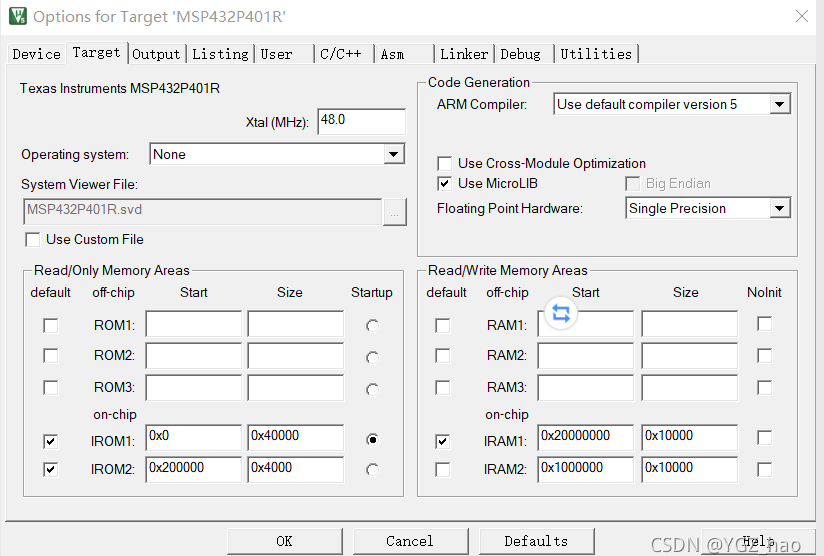This screenshot has width=824, height=556.
Task: Open the Listing tab
Action: 220,54
